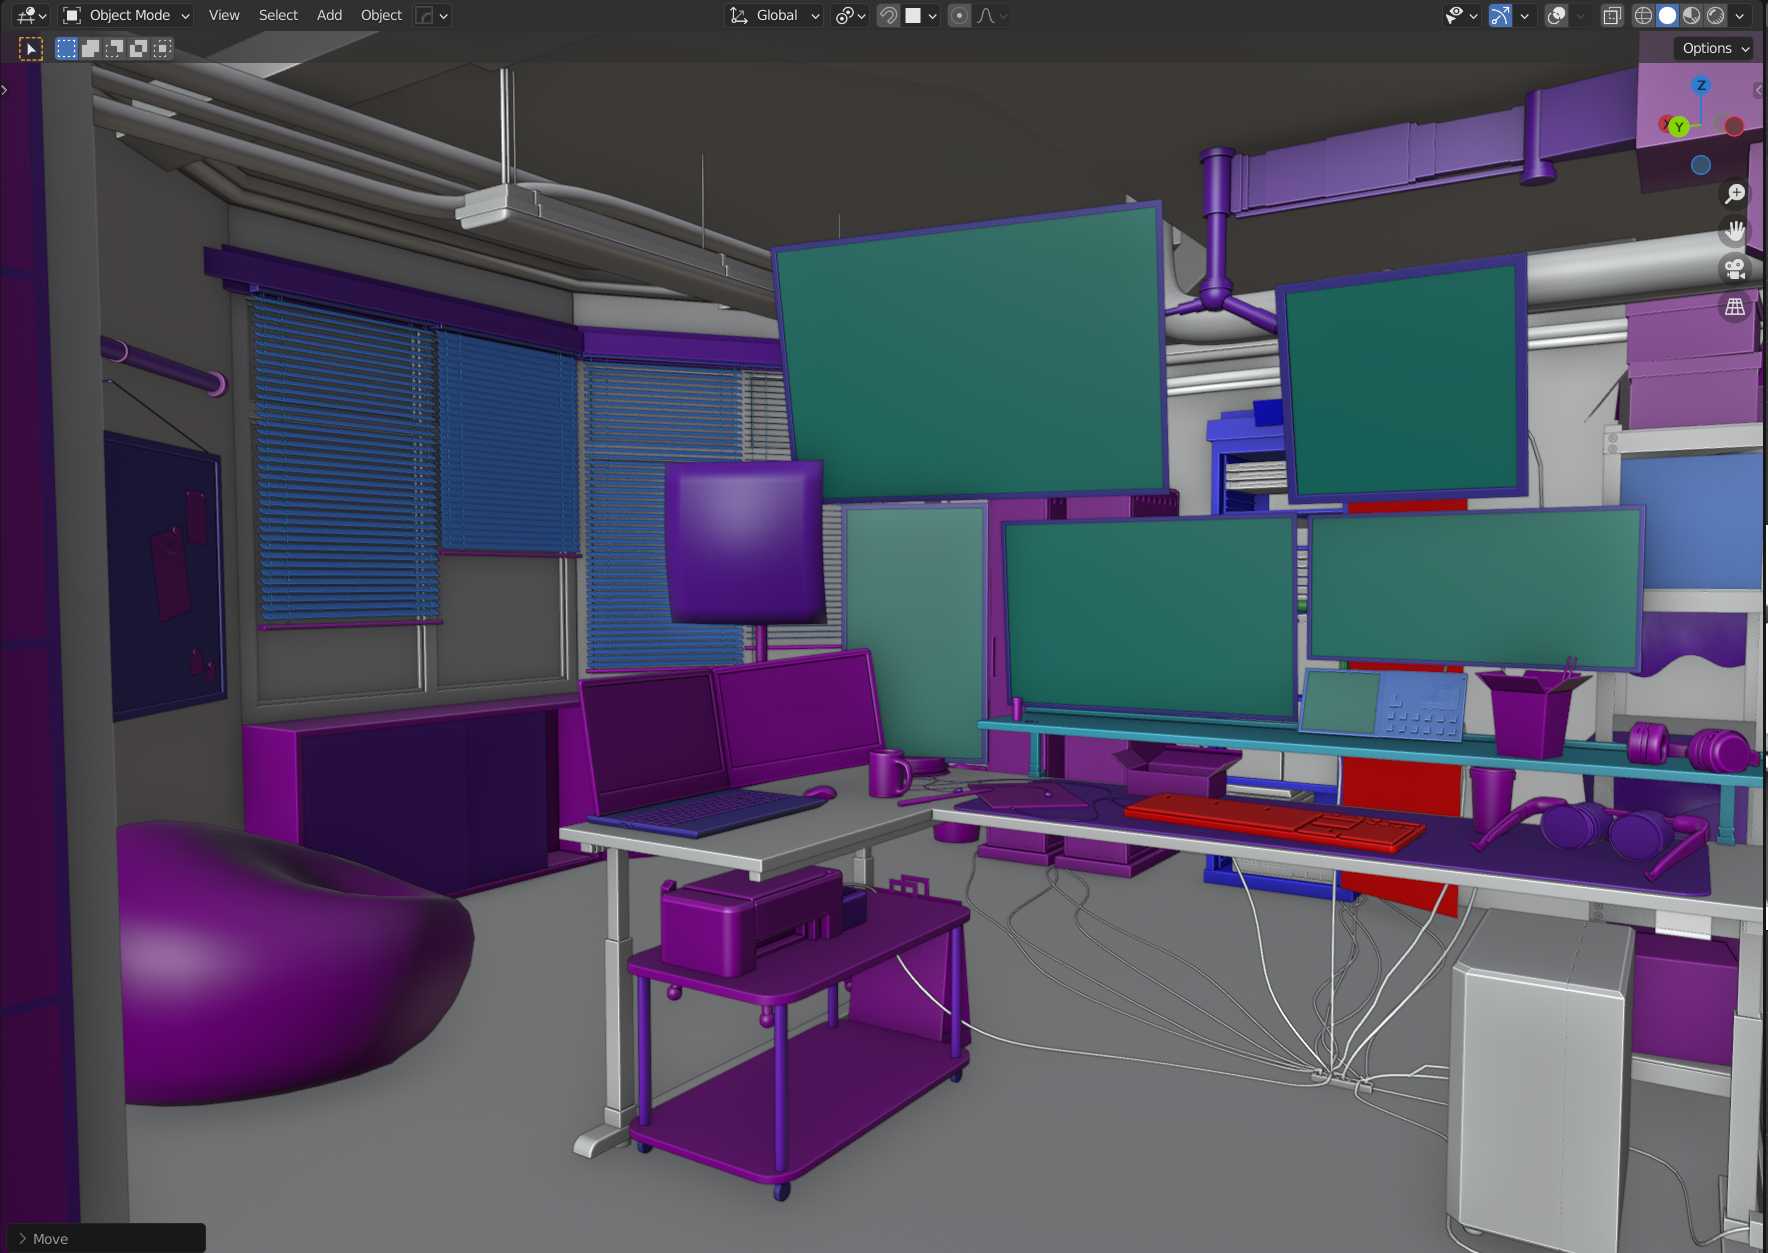1768x1253 pixels.
Task: Expand the toolbar using the left-edge arrow
Action: click(x=5, y=90)
